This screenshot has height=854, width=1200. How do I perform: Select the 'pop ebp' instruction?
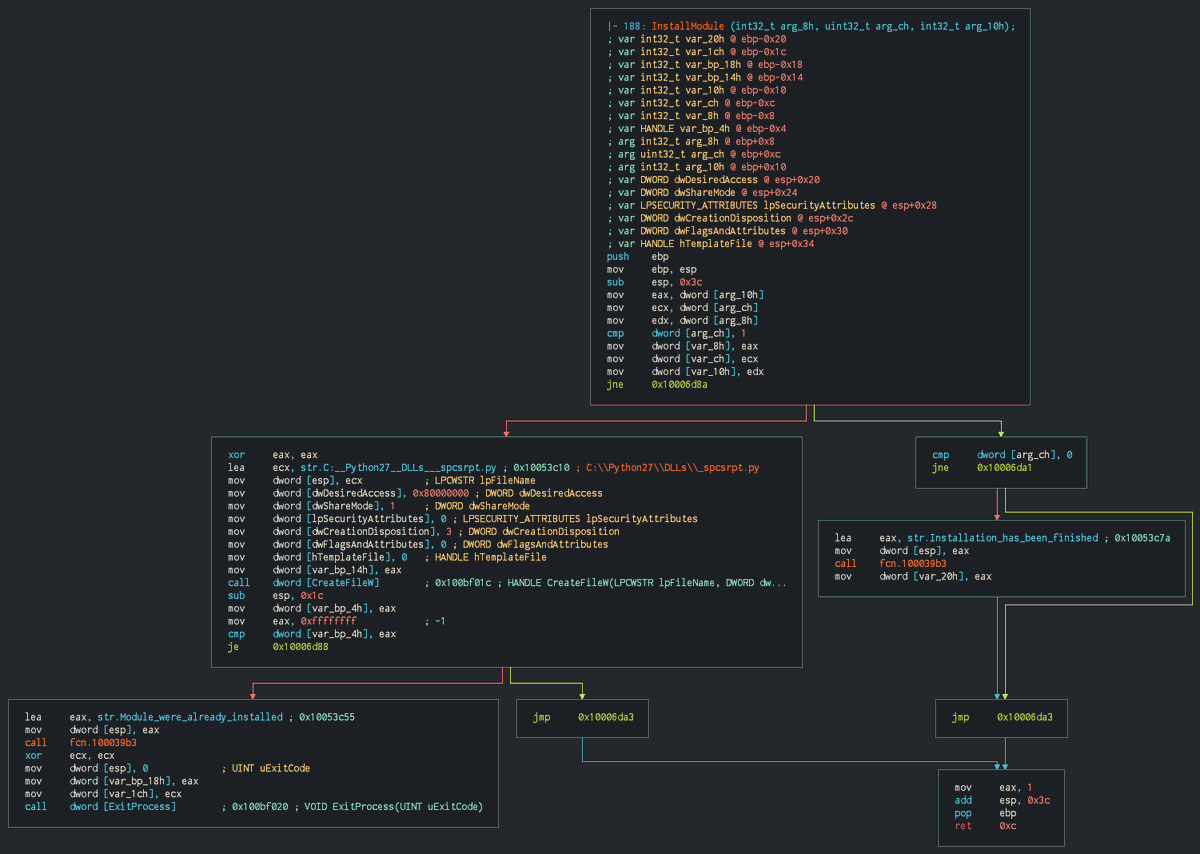point(985,814)
